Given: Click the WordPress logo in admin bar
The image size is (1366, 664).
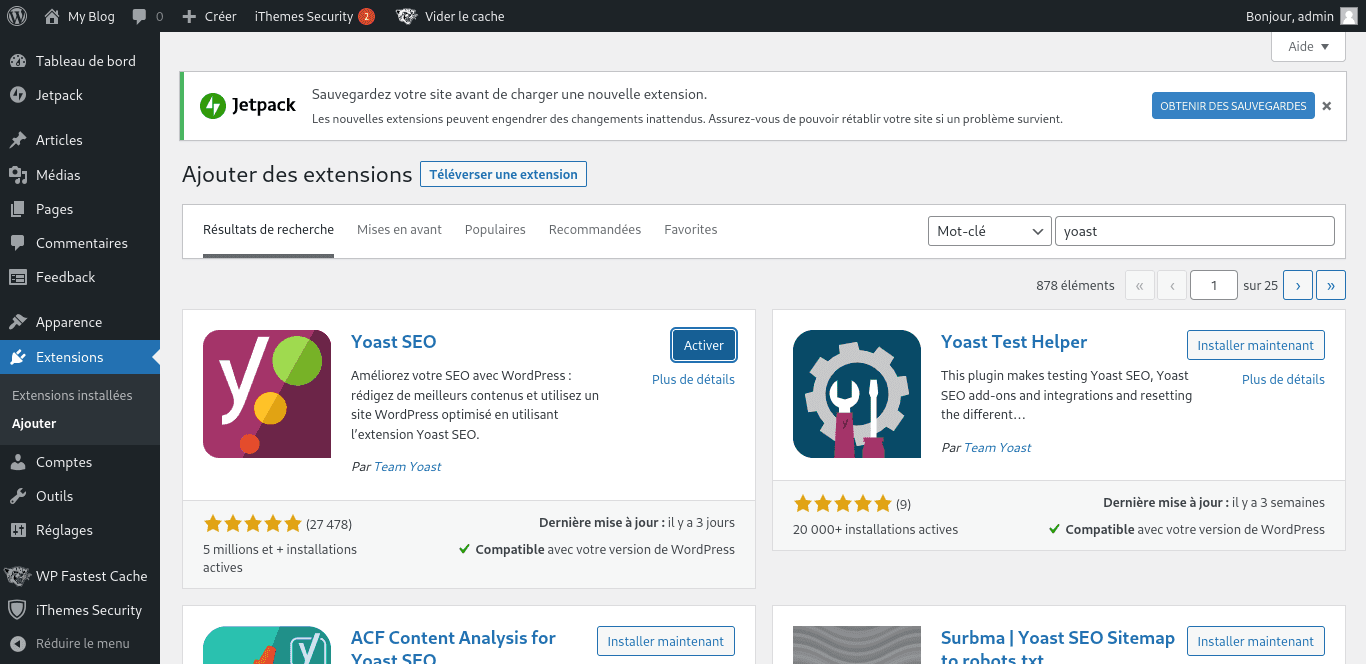Looking at the screenshot, I should click(17, 16).
